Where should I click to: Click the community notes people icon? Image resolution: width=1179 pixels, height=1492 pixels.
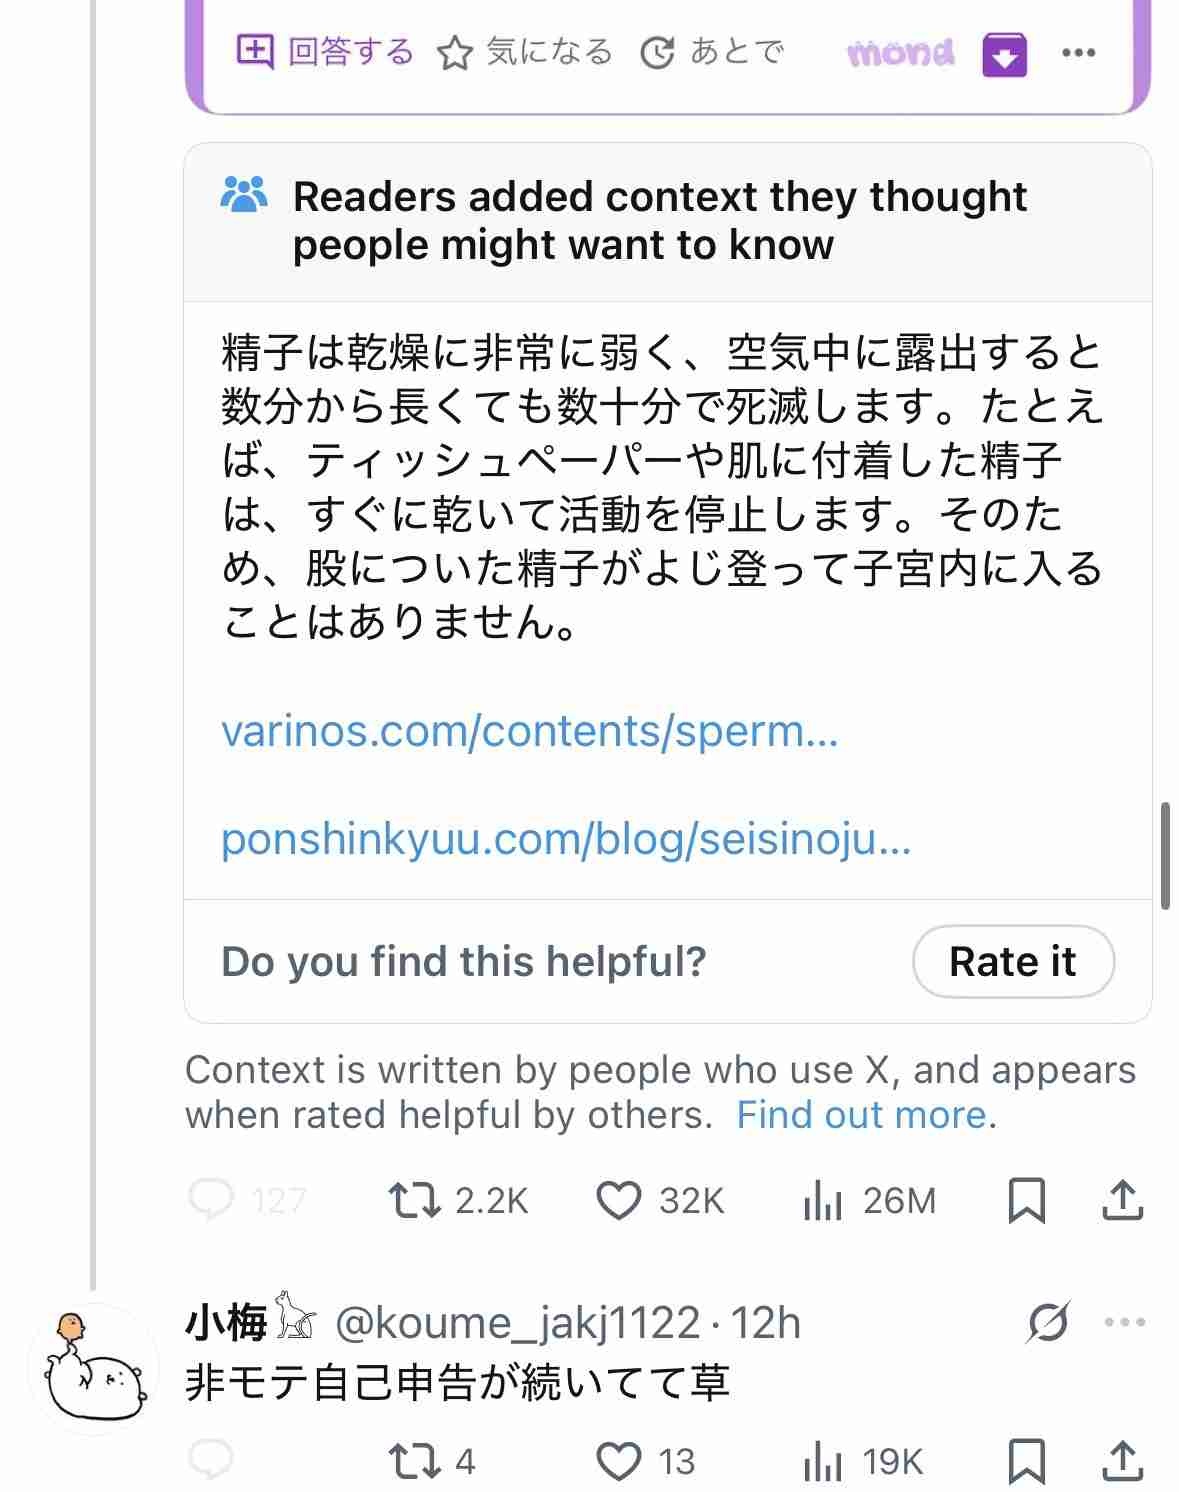244,195
